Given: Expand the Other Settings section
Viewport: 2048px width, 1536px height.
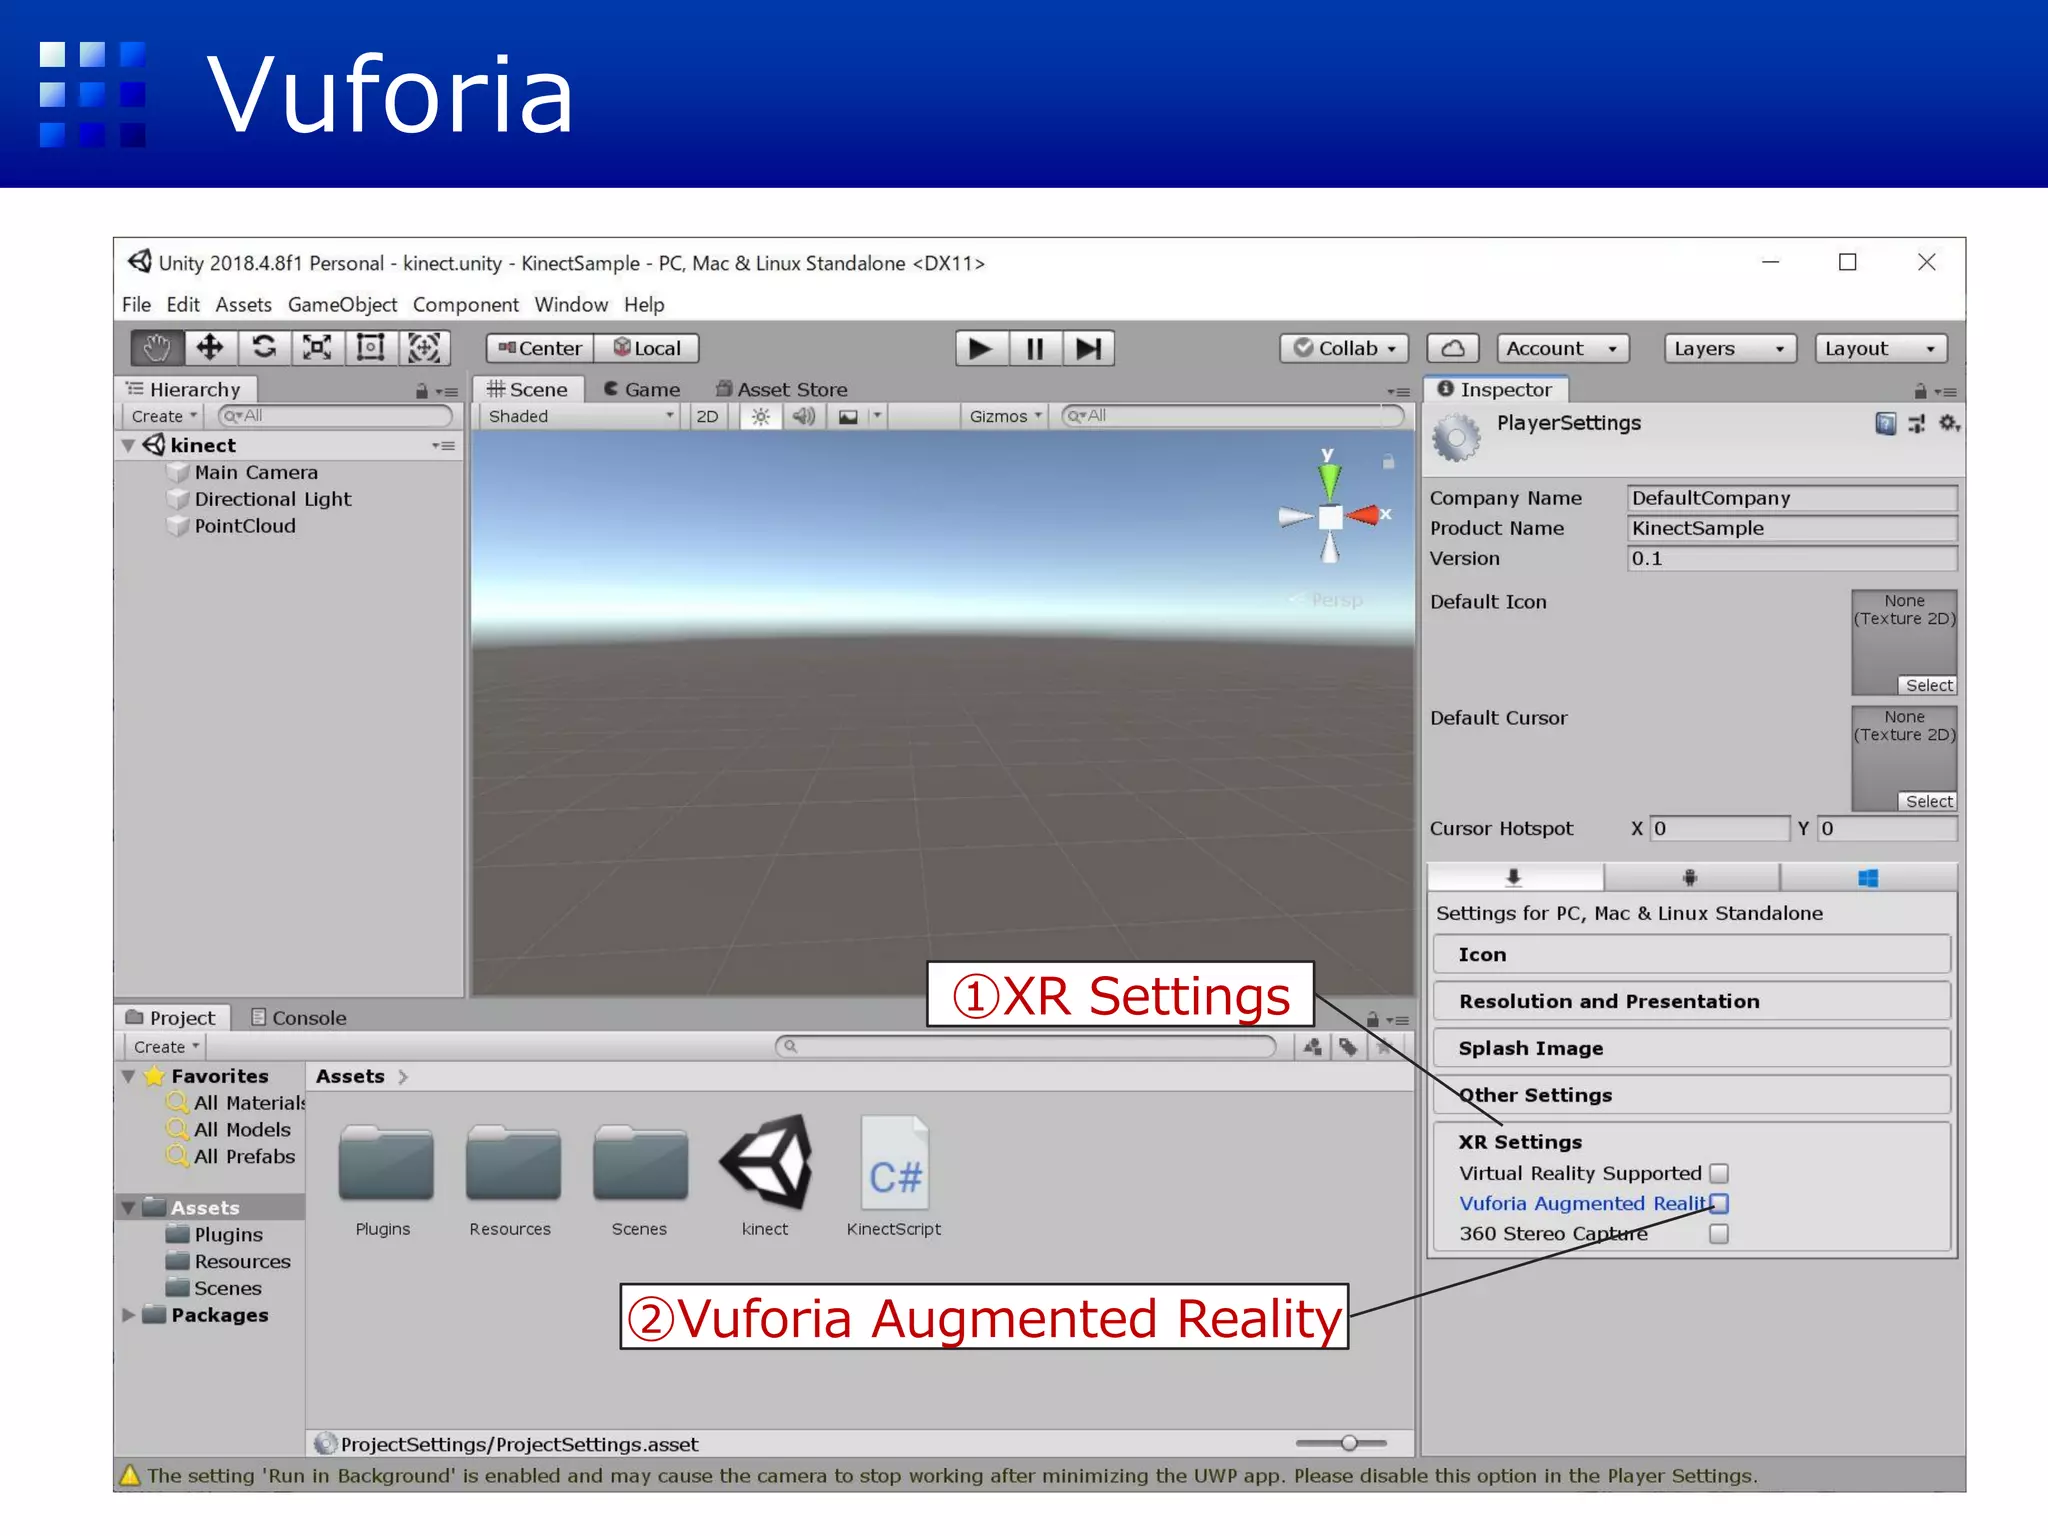Looking at the screenshot, I should click(1691, 1095).
